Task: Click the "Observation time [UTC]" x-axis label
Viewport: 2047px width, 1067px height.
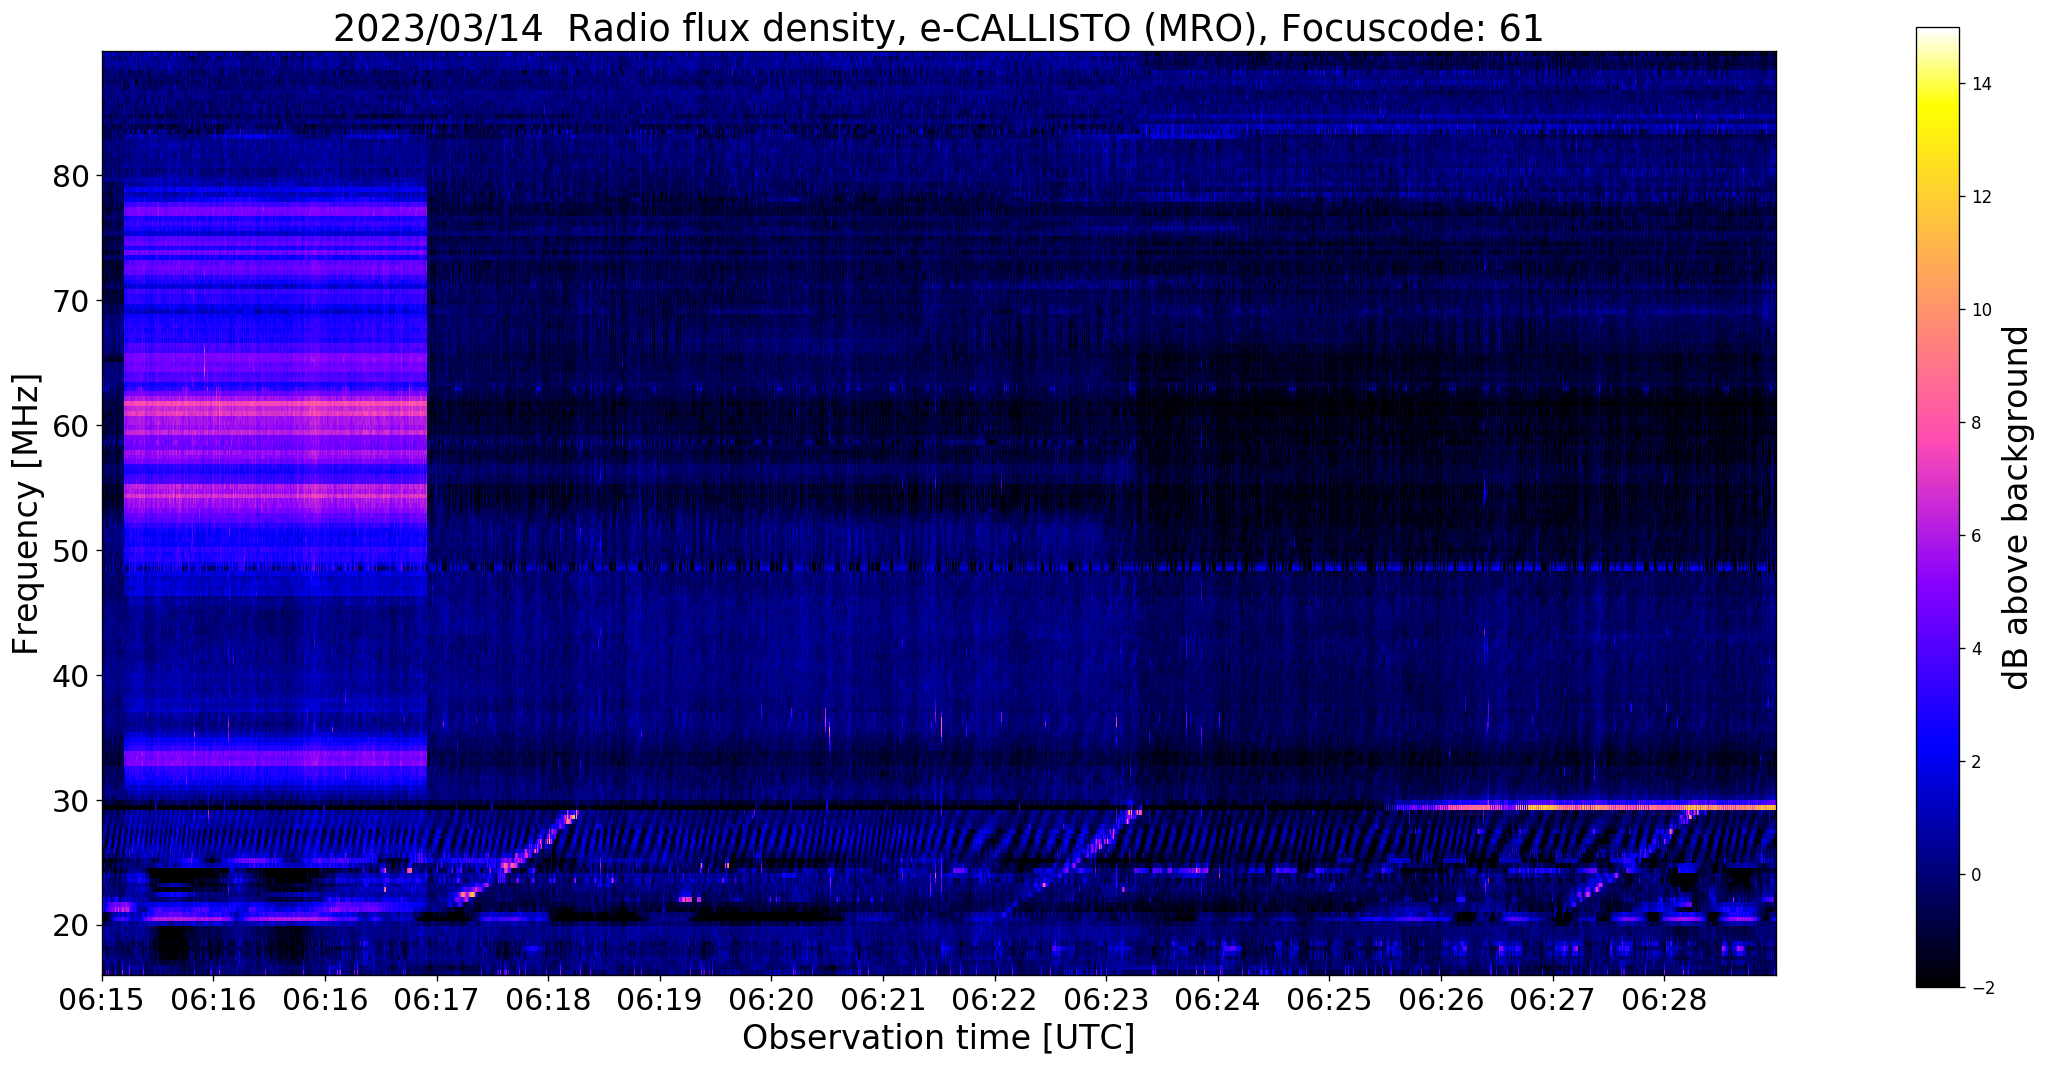Action: (938, 1038)
